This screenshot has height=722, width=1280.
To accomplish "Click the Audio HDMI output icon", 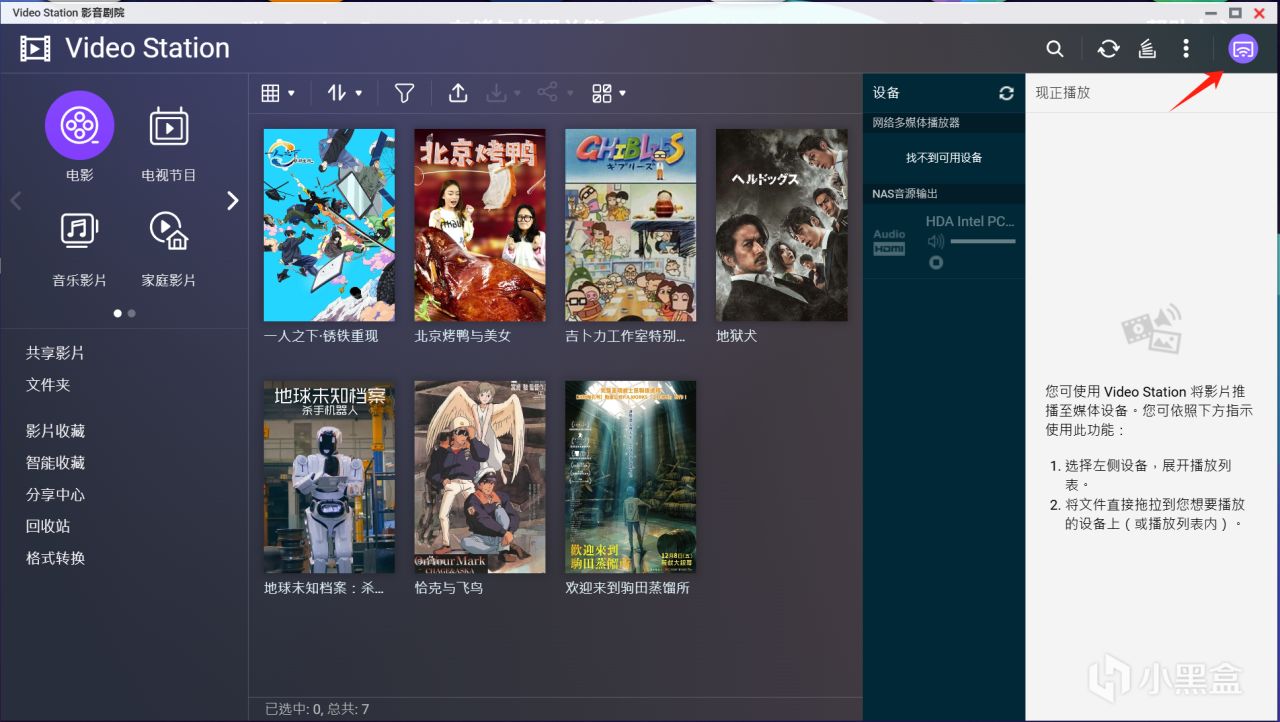I will [x=889, y=242].
